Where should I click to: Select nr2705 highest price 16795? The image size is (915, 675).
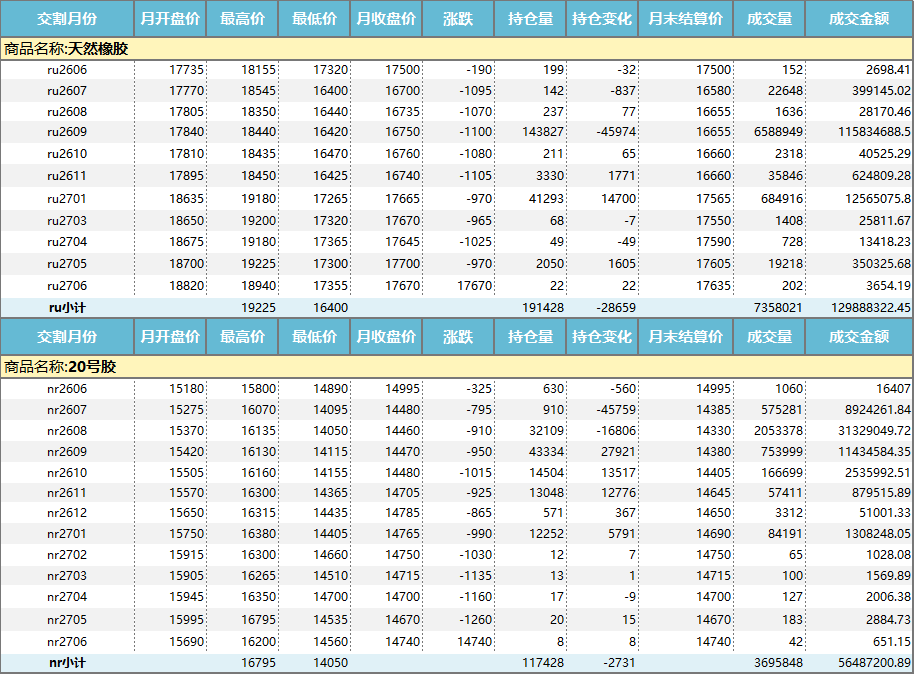(259, 620)
